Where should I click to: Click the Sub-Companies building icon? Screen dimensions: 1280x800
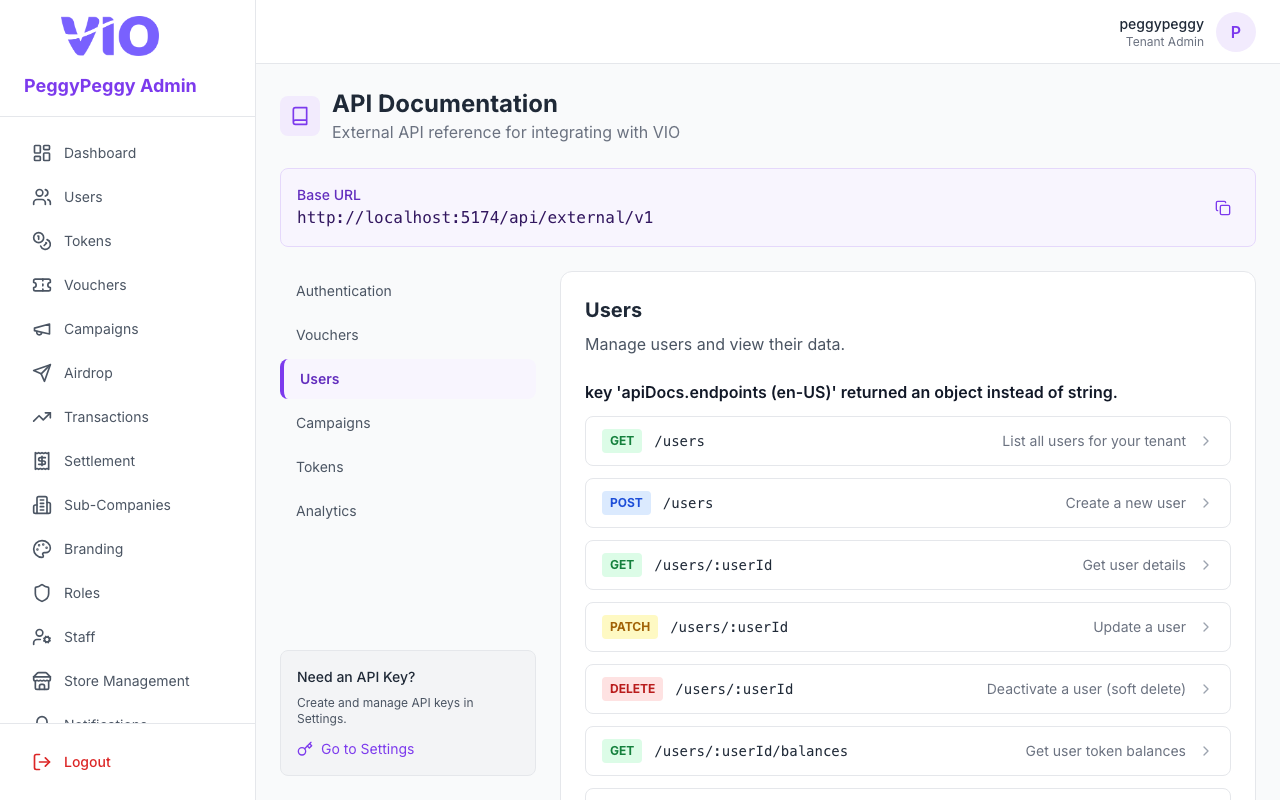[x=42, y=505]
